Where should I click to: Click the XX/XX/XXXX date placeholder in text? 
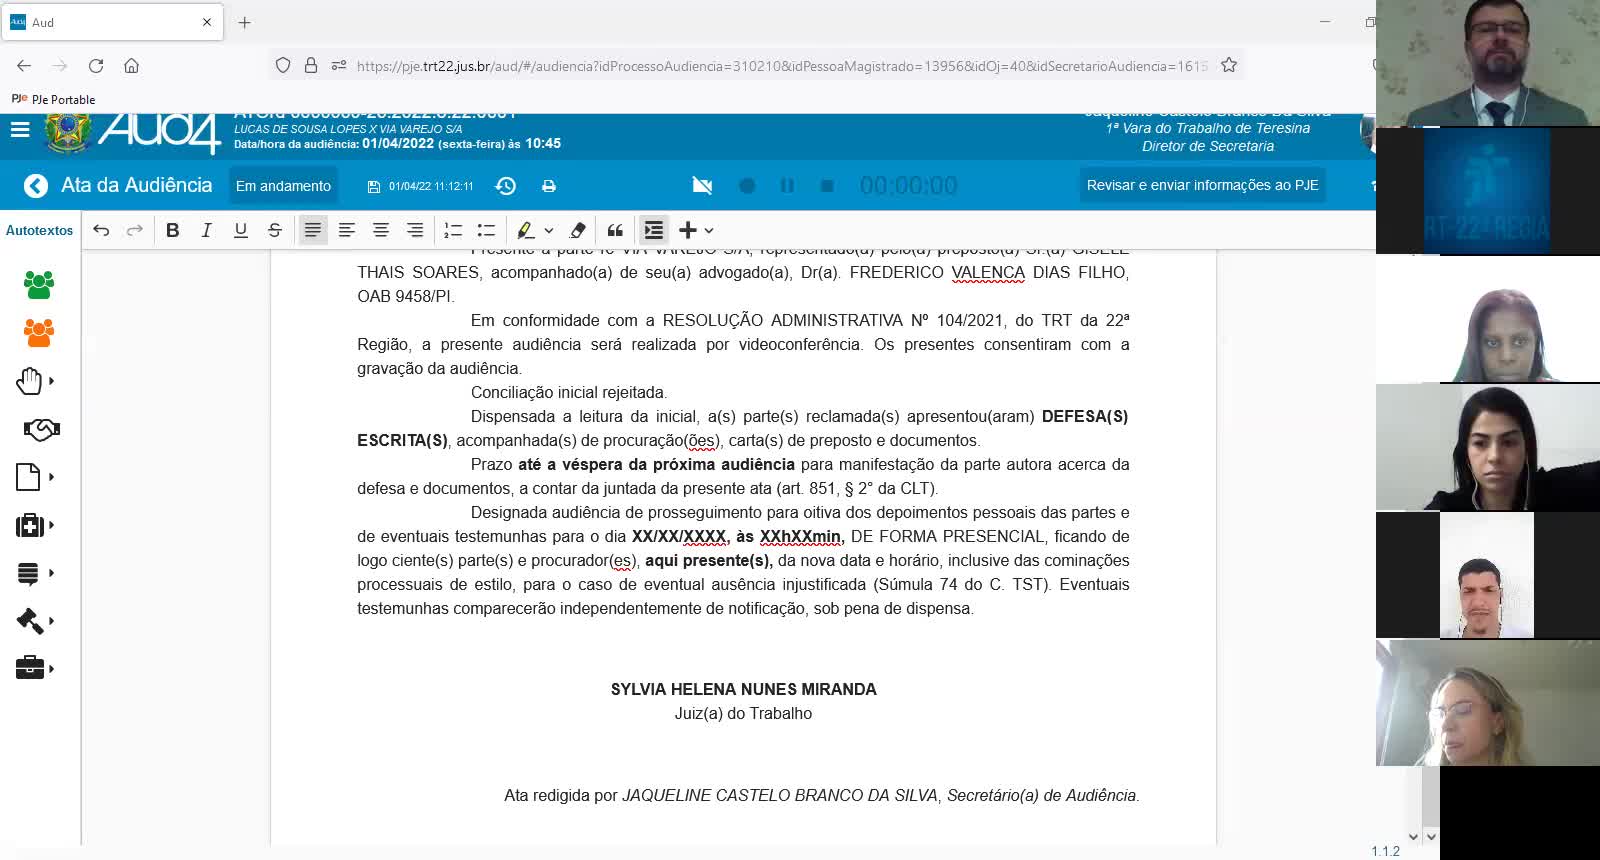tap(679, 536)
